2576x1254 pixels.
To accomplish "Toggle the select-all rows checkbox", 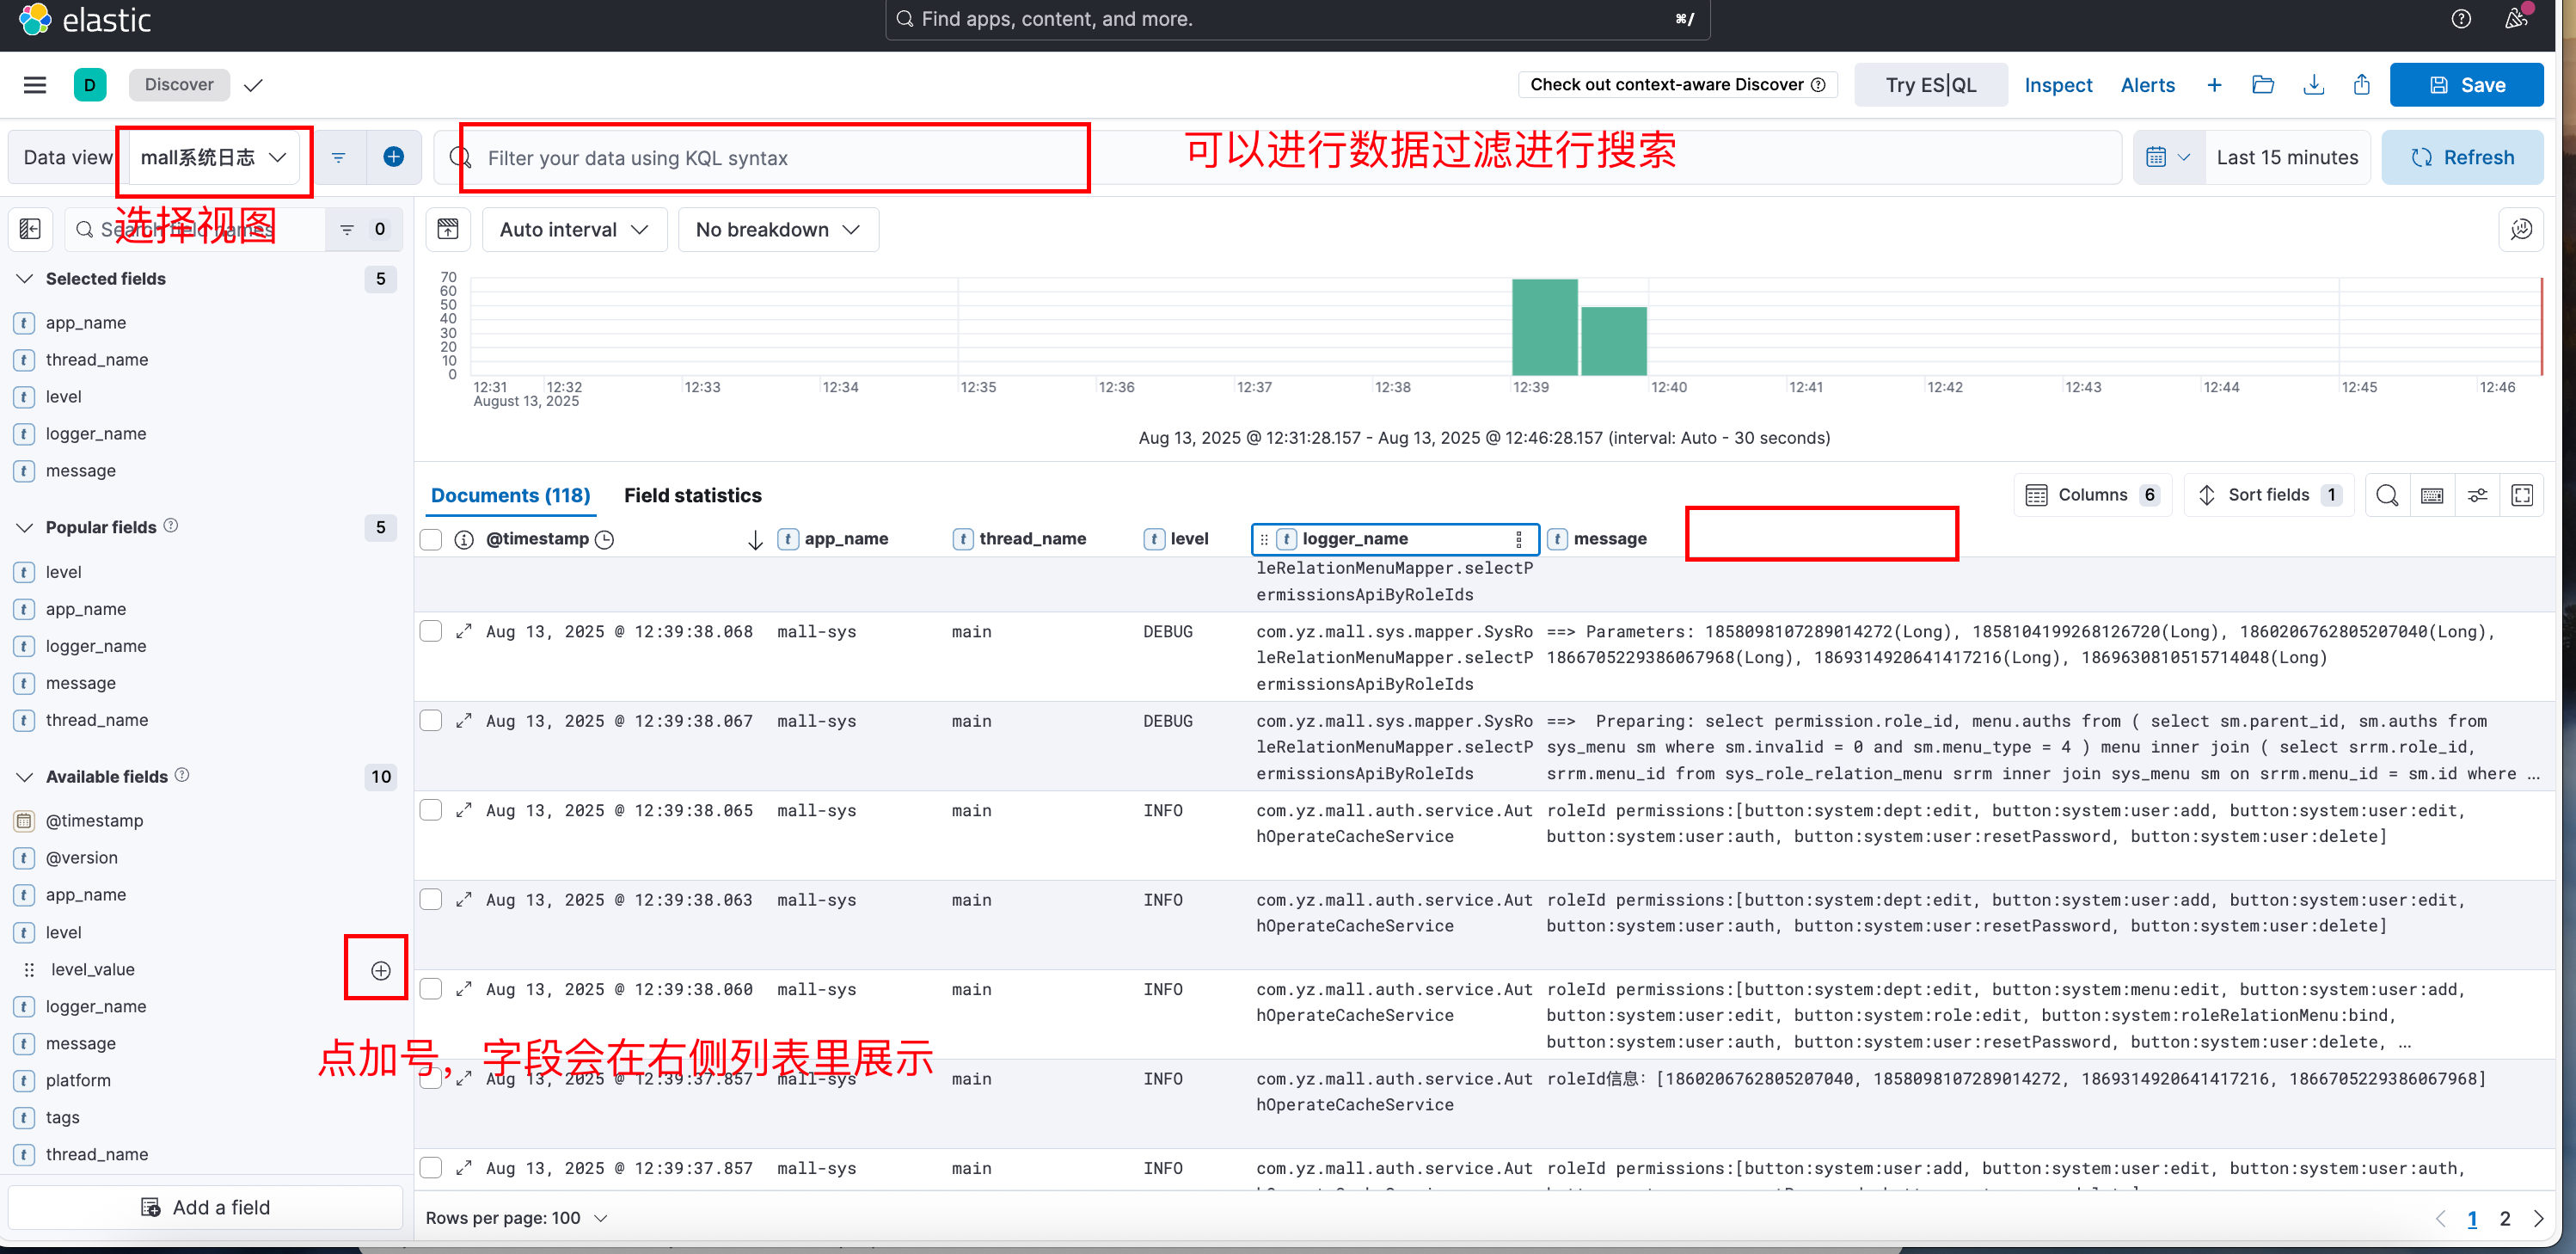I will click(431, 539).
